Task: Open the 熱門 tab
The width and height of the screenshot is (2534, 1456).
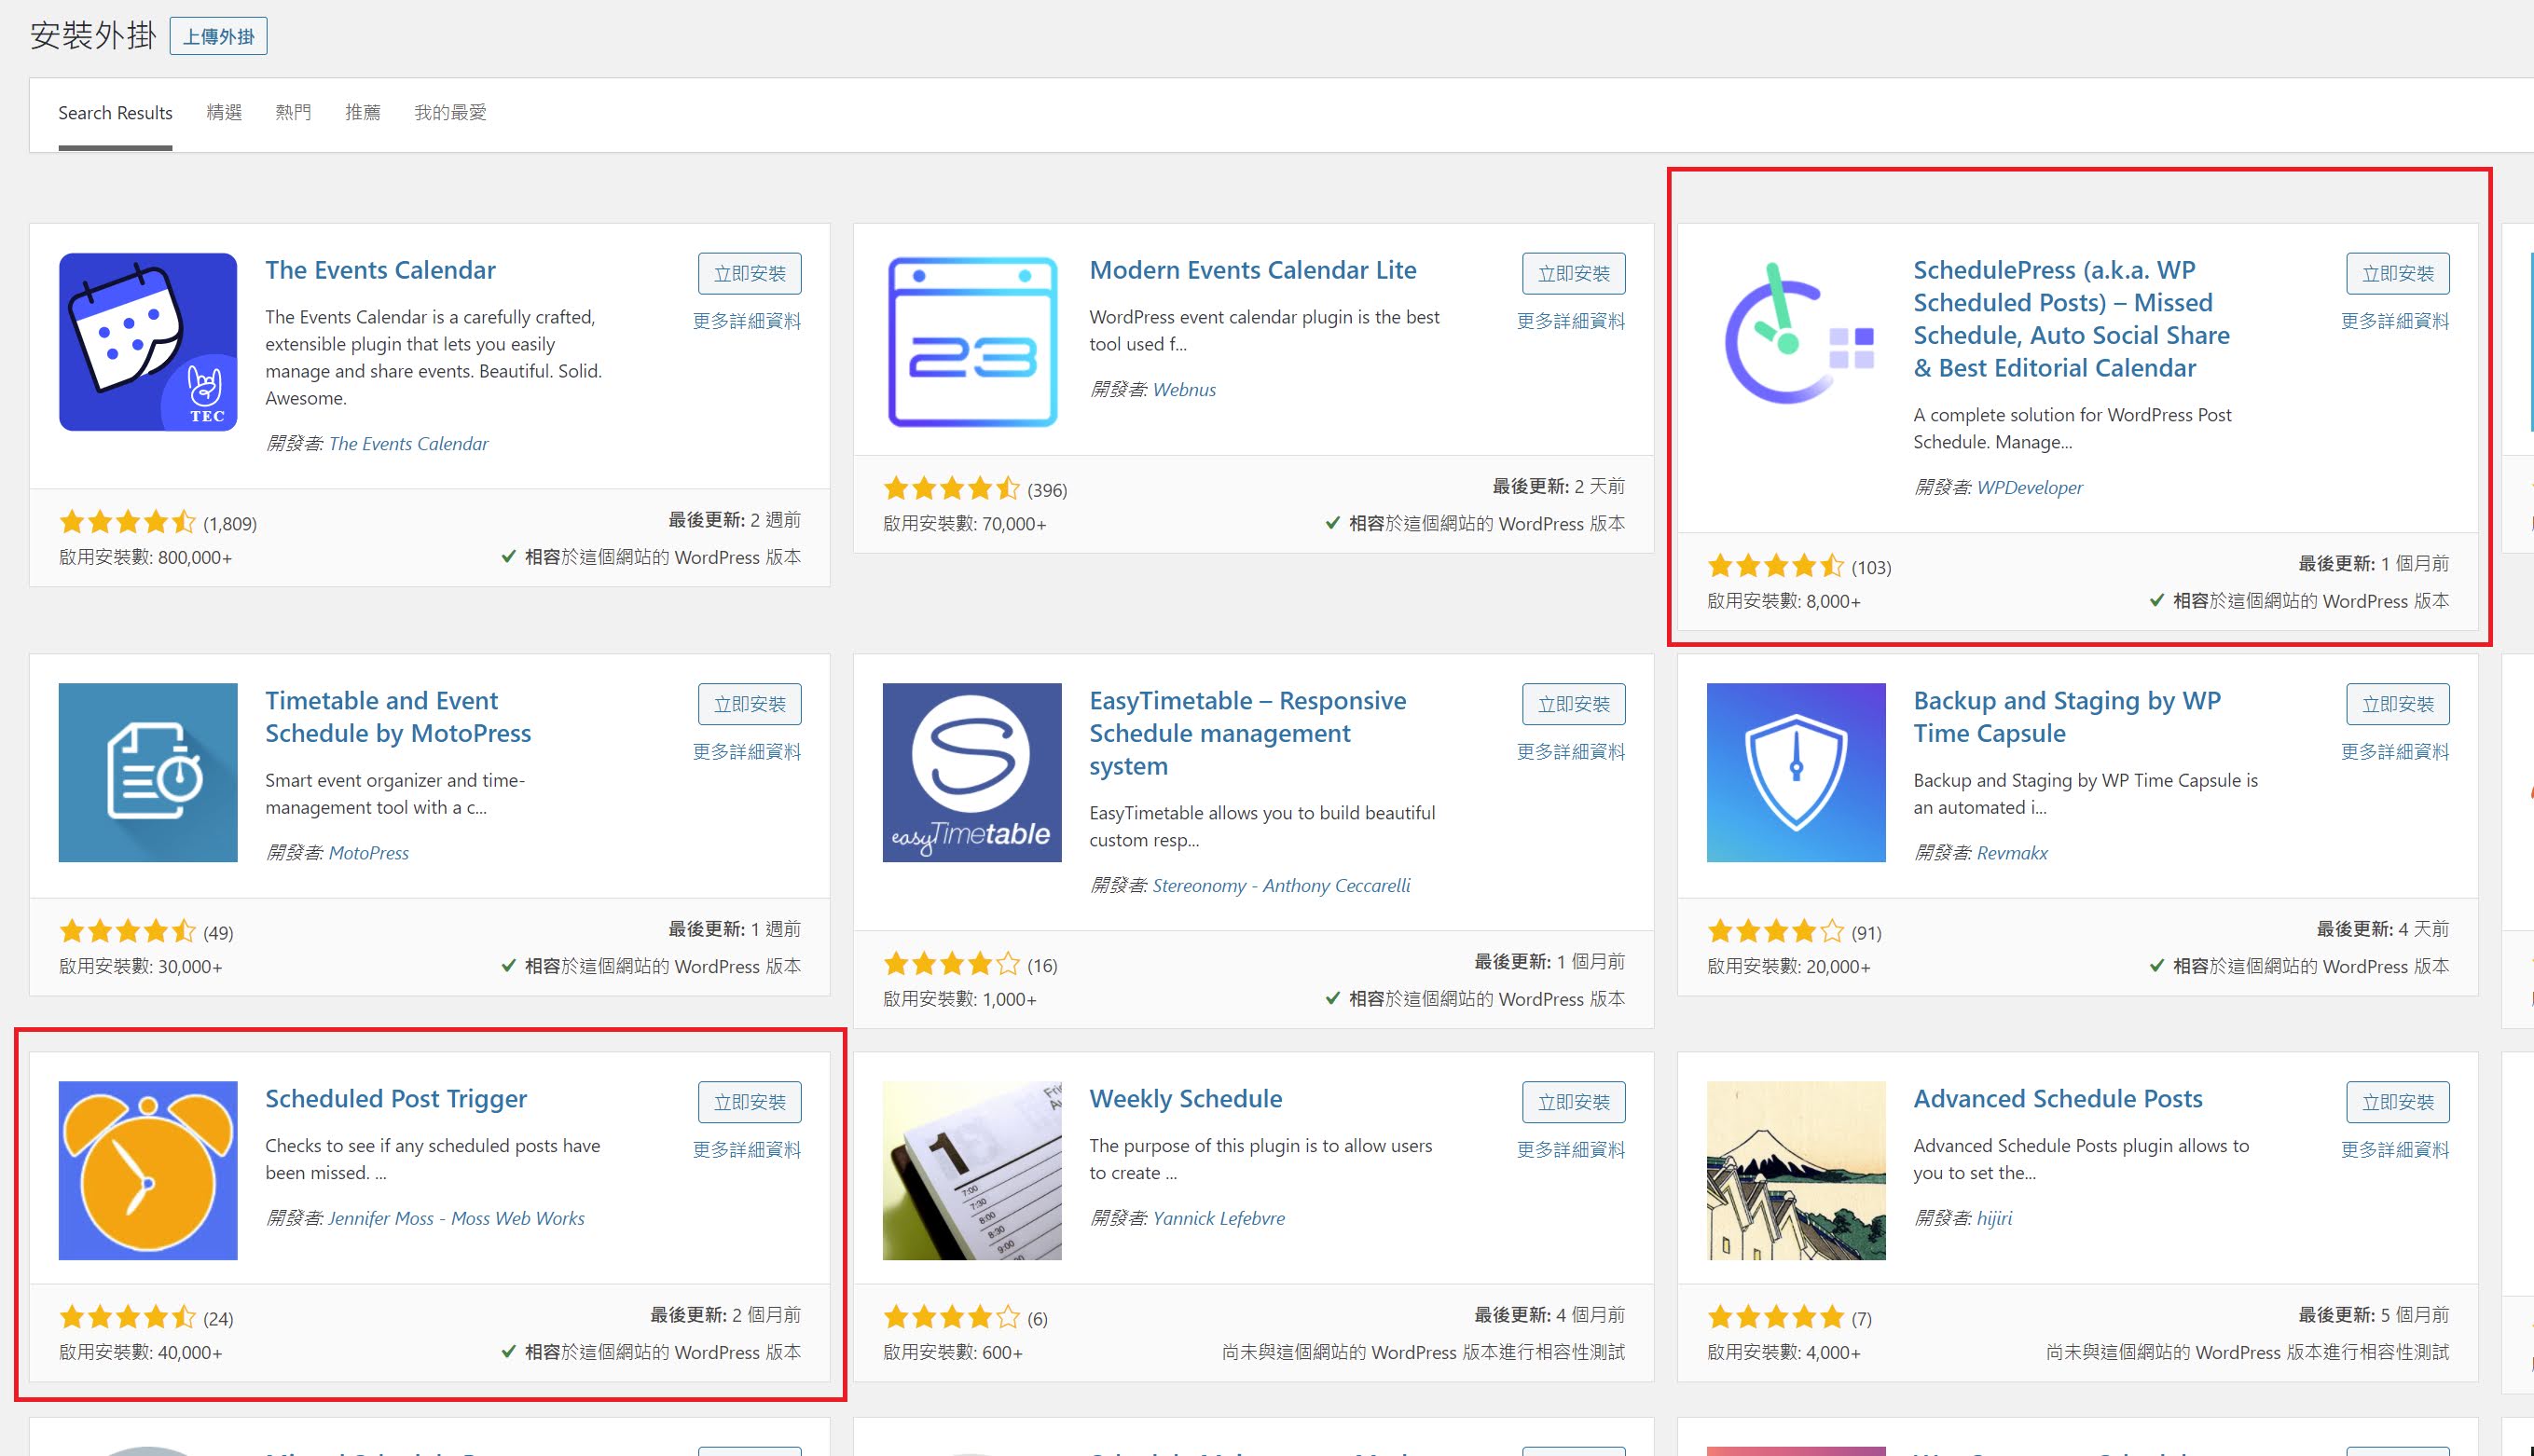Action: tap(293, 112)
